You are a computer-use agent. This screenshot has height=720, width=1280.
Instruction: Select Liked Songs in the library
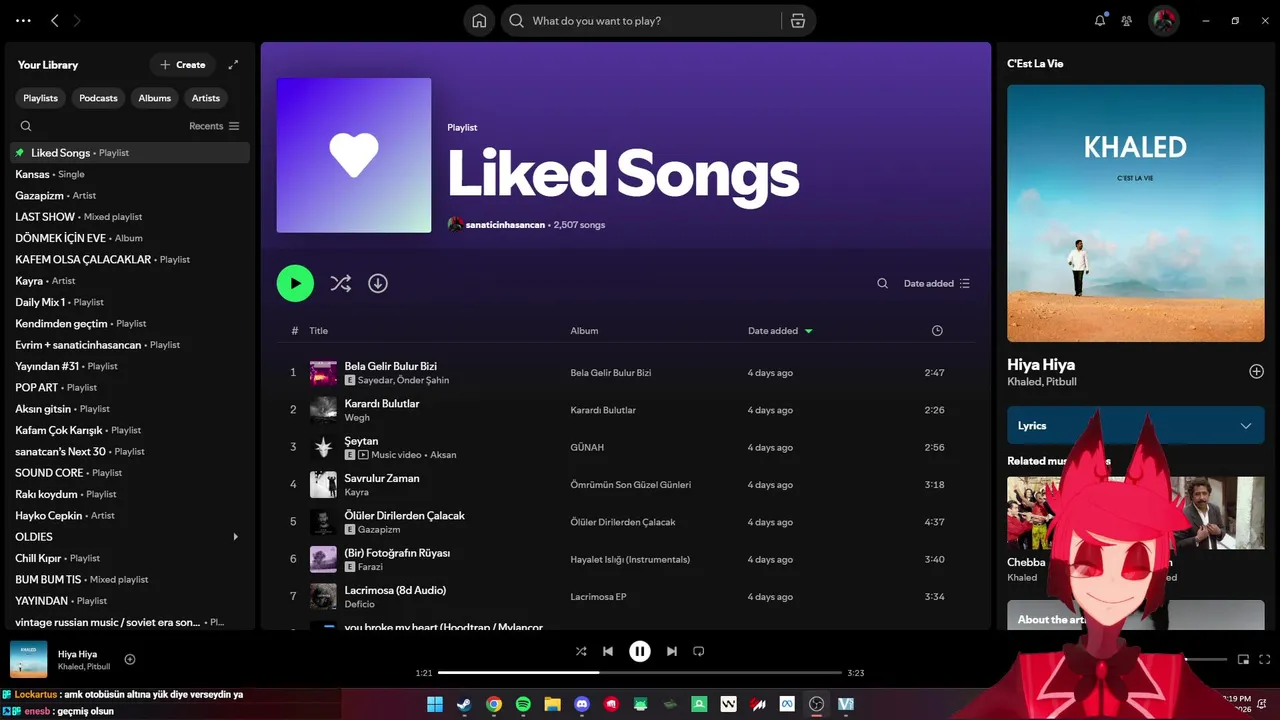[x=130, y=153]
